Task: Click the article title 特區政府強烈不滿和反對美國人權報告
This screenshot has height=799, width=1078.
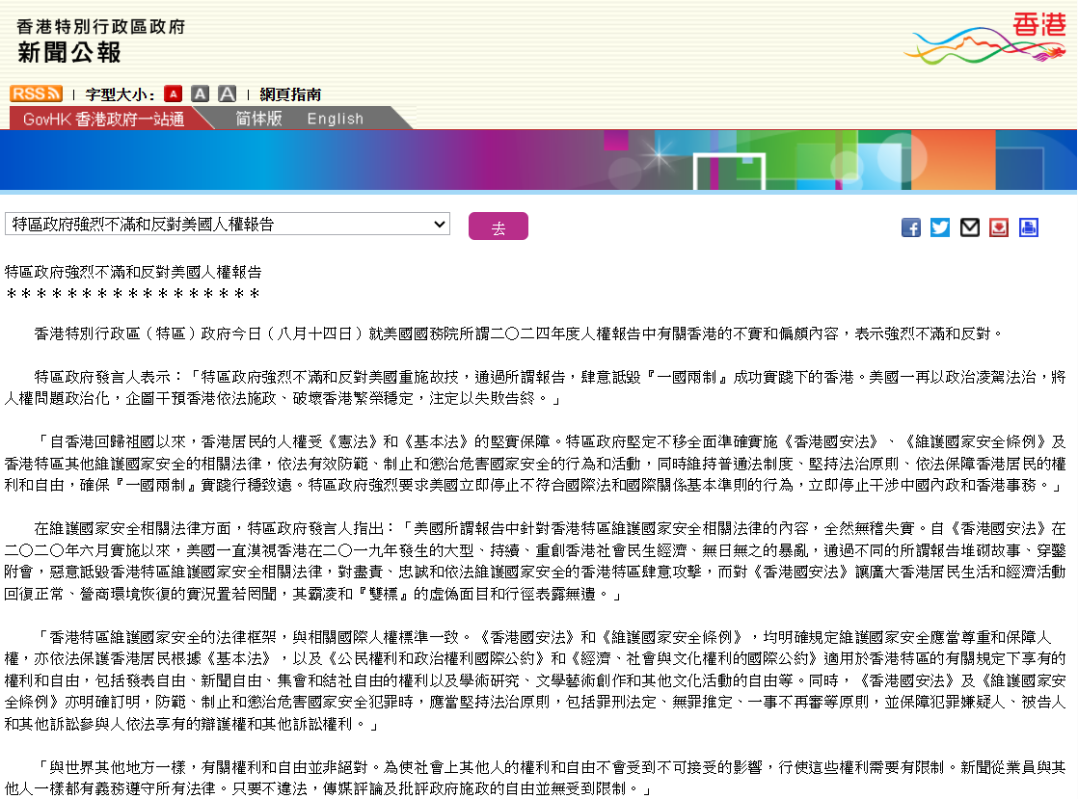Action: [133, 271]
